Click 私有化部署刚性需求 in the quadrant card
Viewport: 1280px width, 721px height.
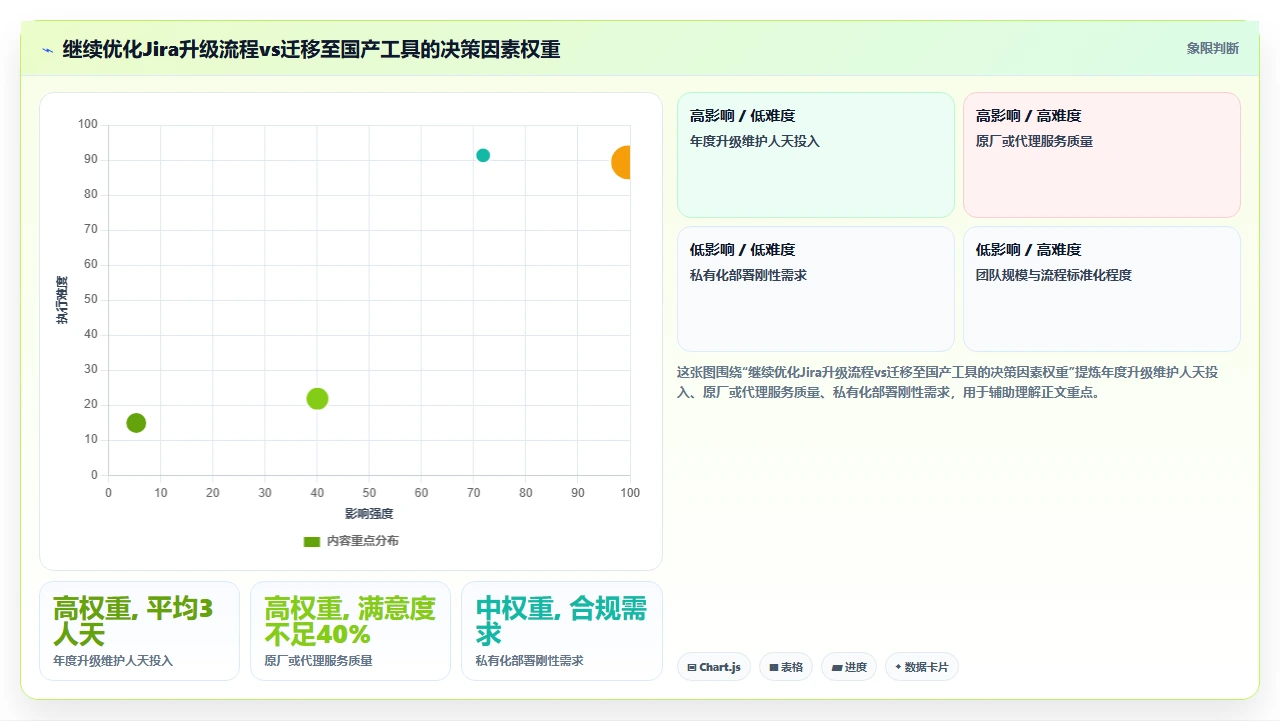coord(748,275)
